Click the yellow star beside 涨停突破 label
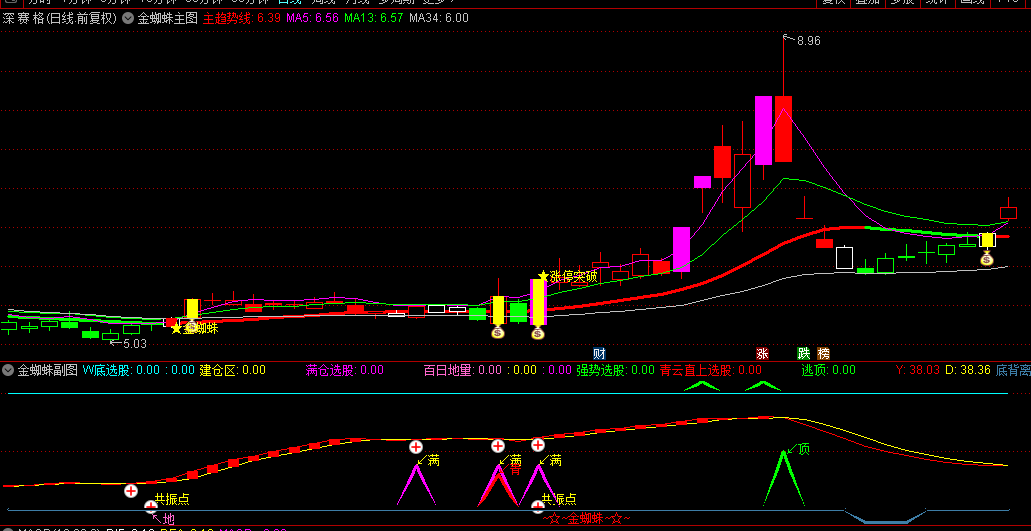Viewport: 1031px width, 531px height. [x=543, y=276]
